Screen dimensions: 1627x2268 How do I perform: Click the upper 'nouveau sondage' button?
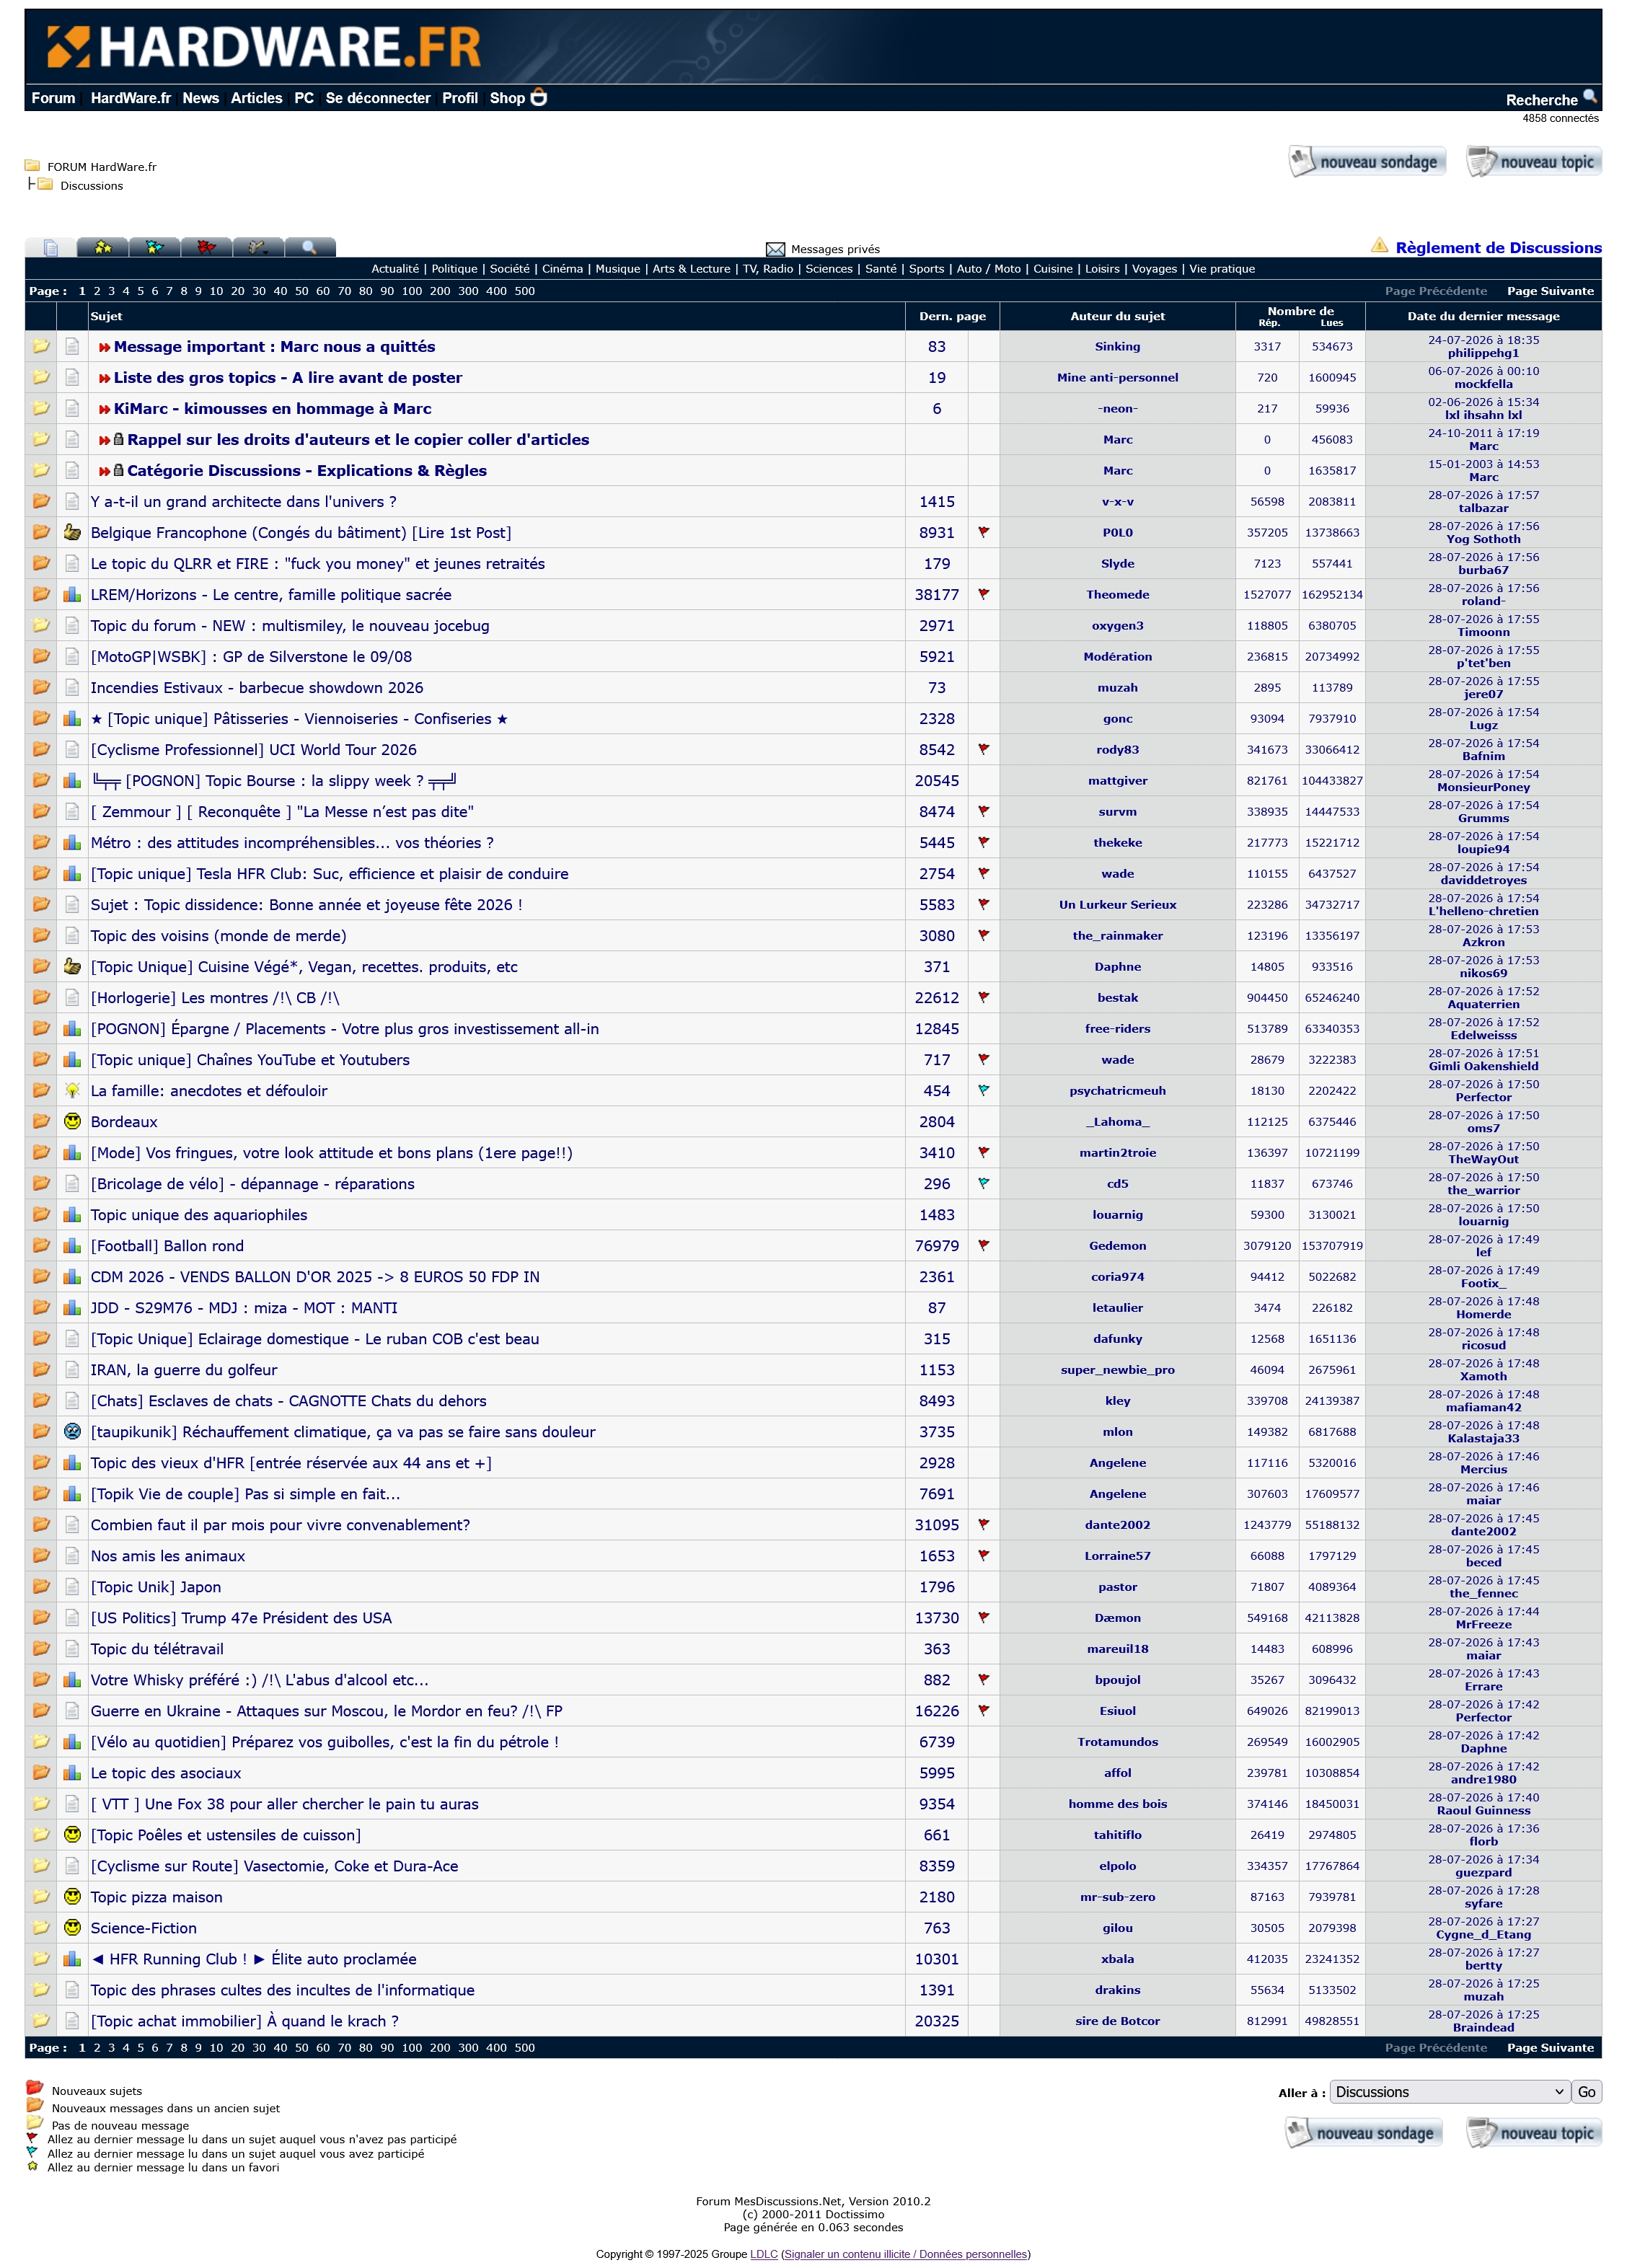(1367, 161)
